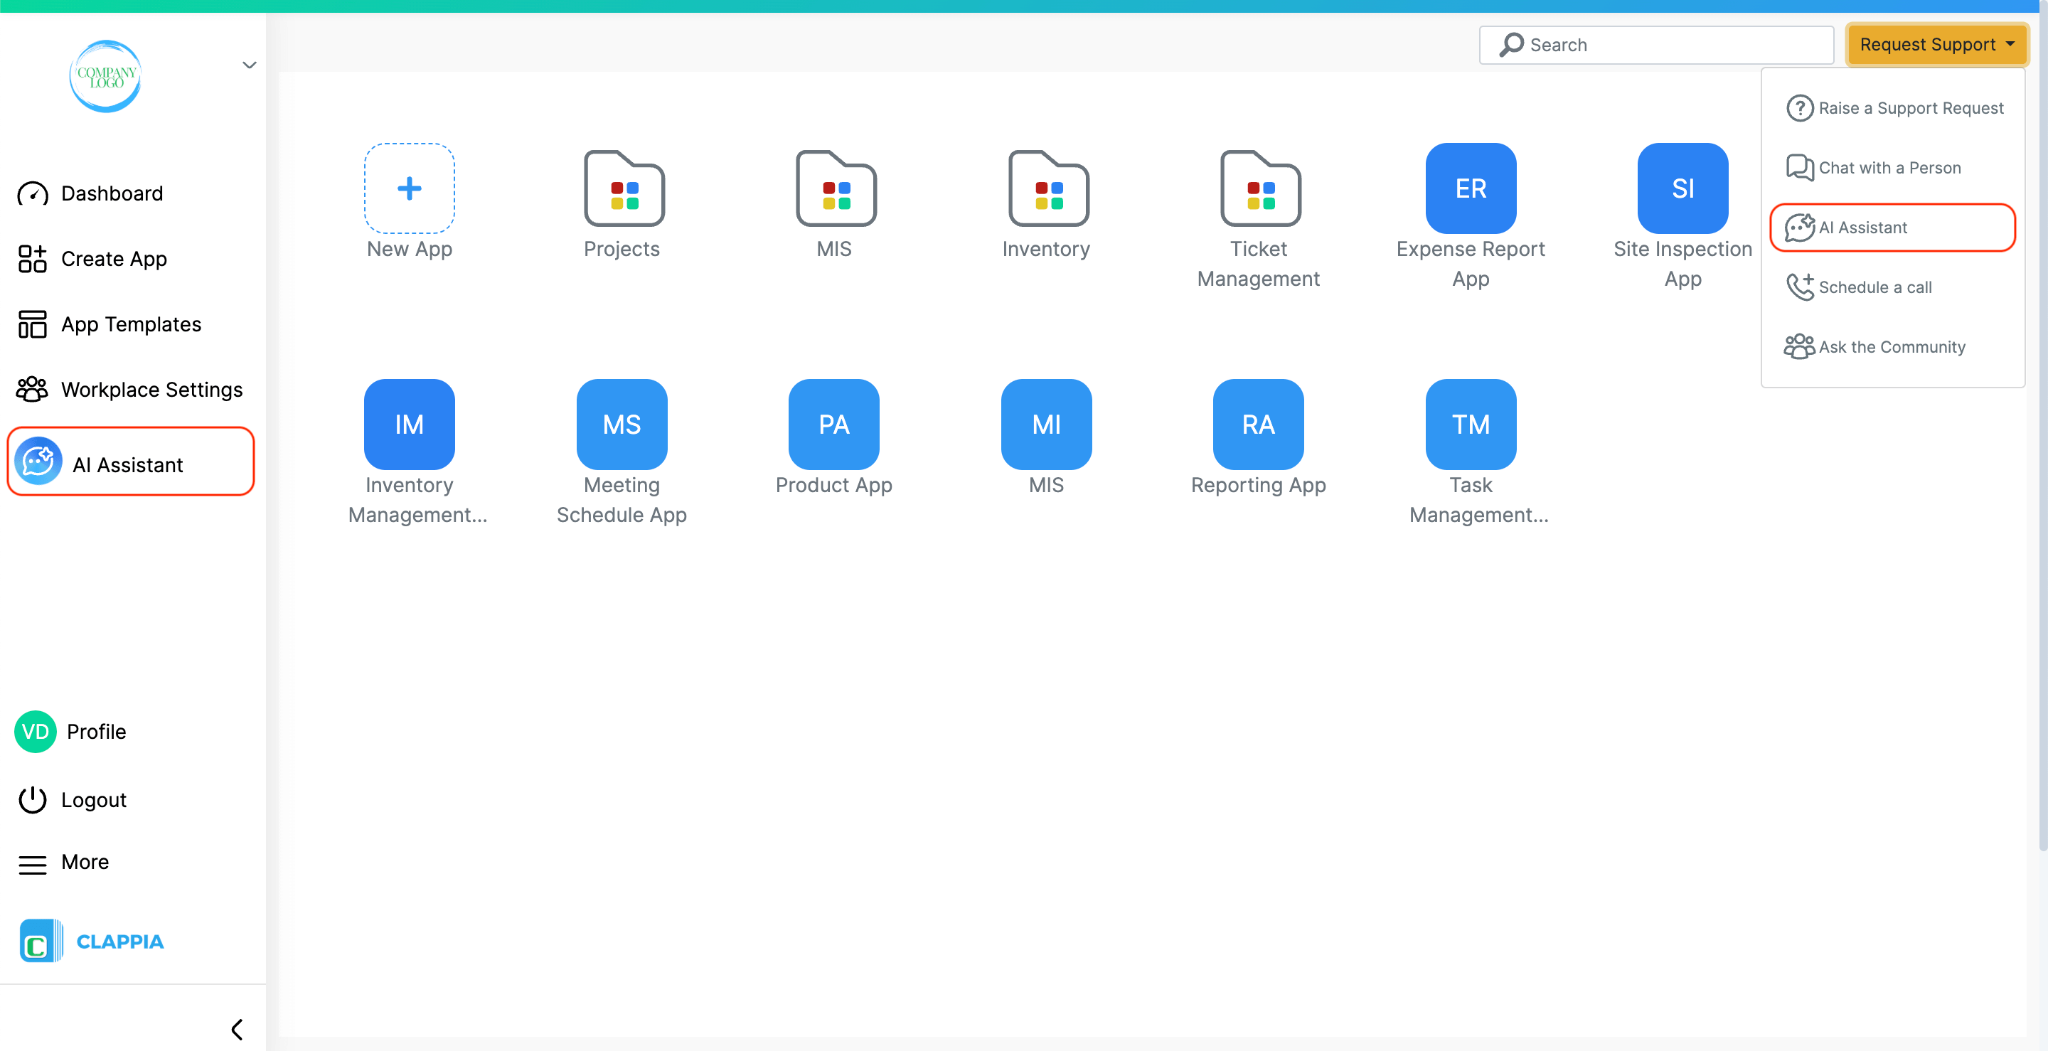The image size is (2048, 1051).
Task: Click the Clappia logo at bottom
Action: pyautogui.click(x=91, y=940)
